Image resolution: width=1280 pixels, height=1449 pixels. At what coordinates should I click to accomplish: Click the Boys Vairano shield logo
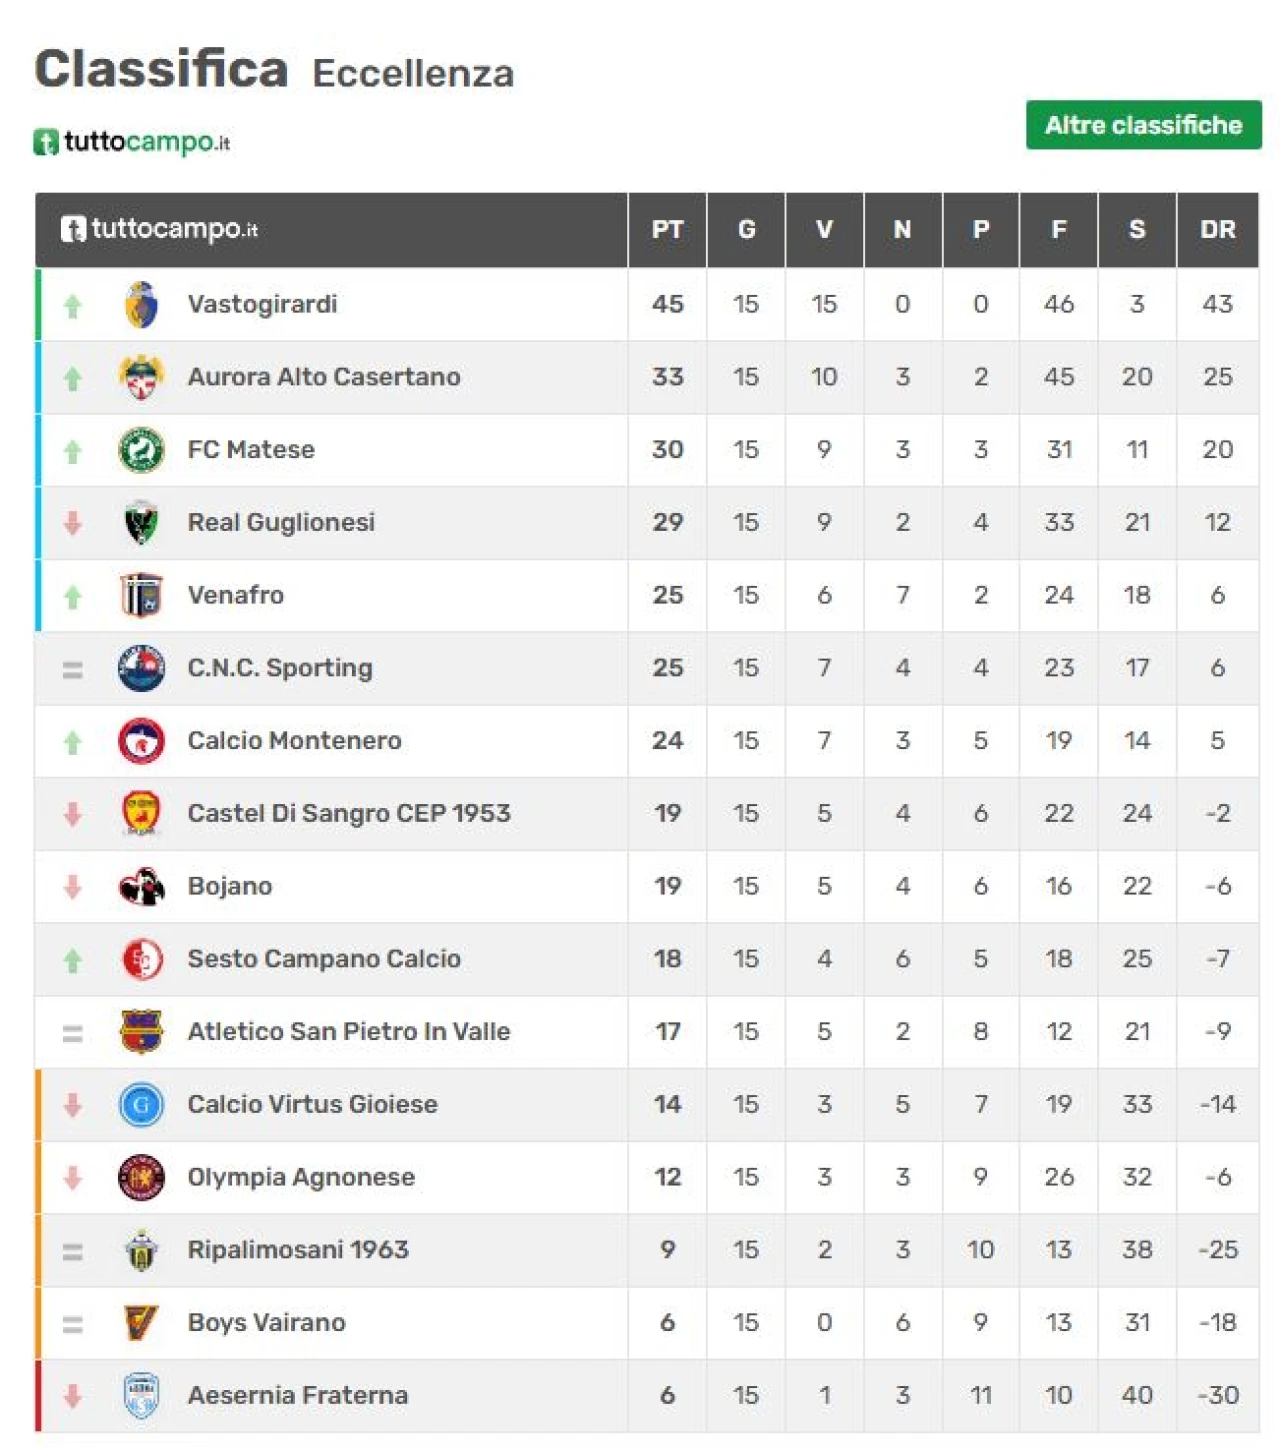[141, 1323]
